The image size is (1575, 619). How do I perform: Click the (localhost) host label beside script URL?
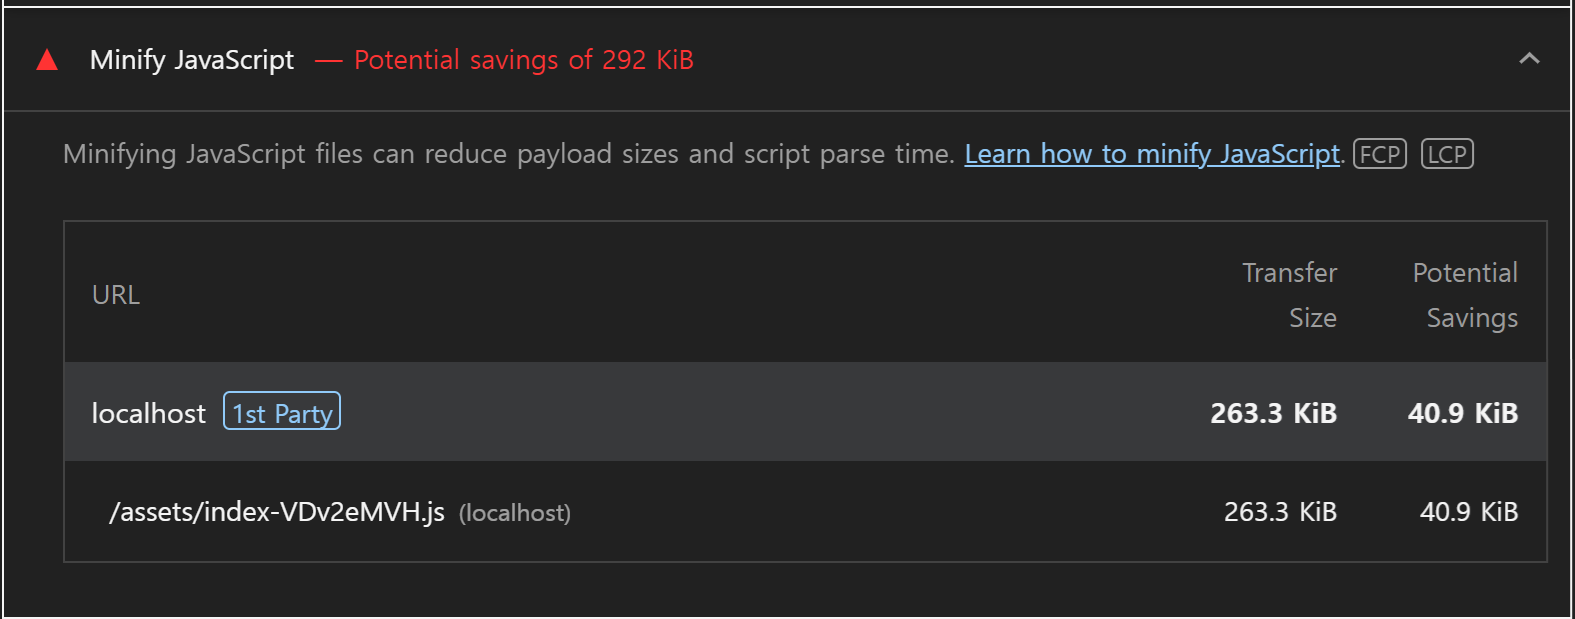point(515,513)
